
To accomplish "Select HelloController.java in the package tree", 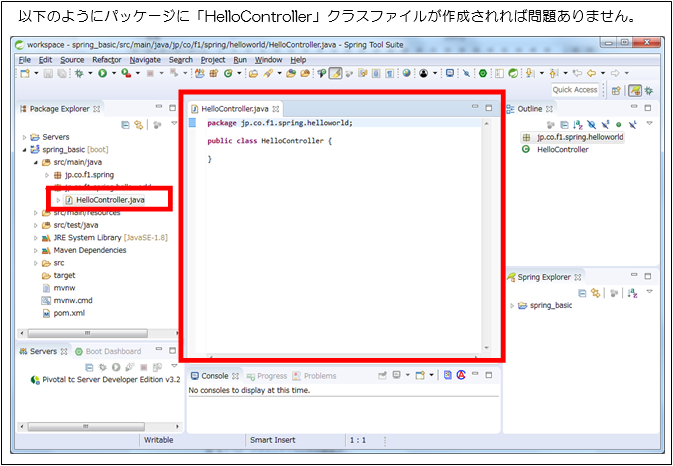I will pyautogui.click(x=110, y=200).
